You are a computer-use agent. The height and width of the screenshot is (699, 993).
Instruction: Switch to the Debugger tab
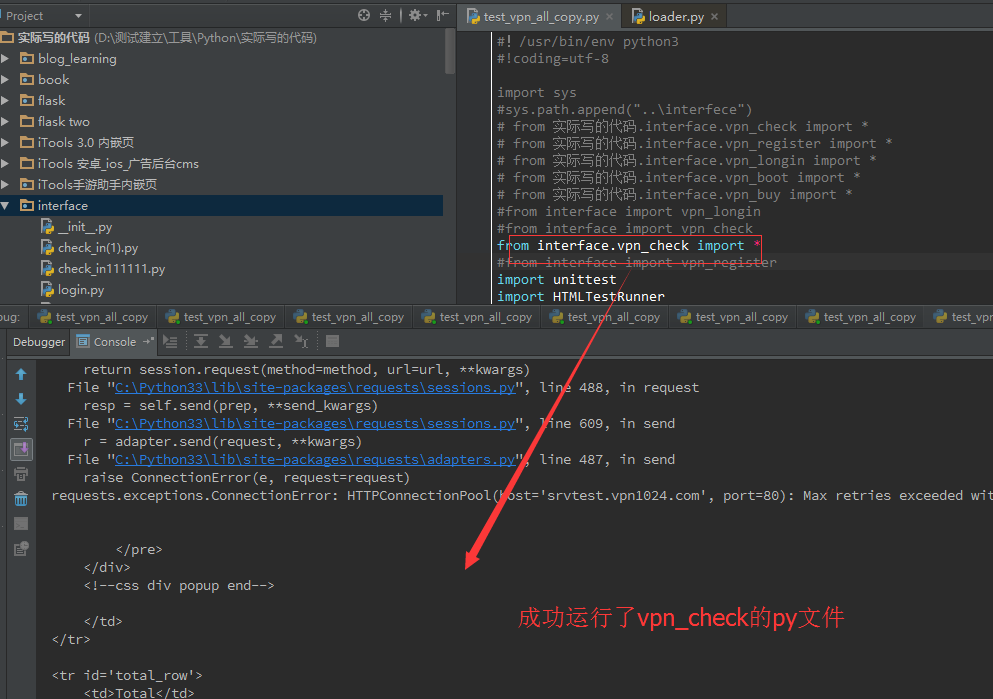tap(39, 341)
